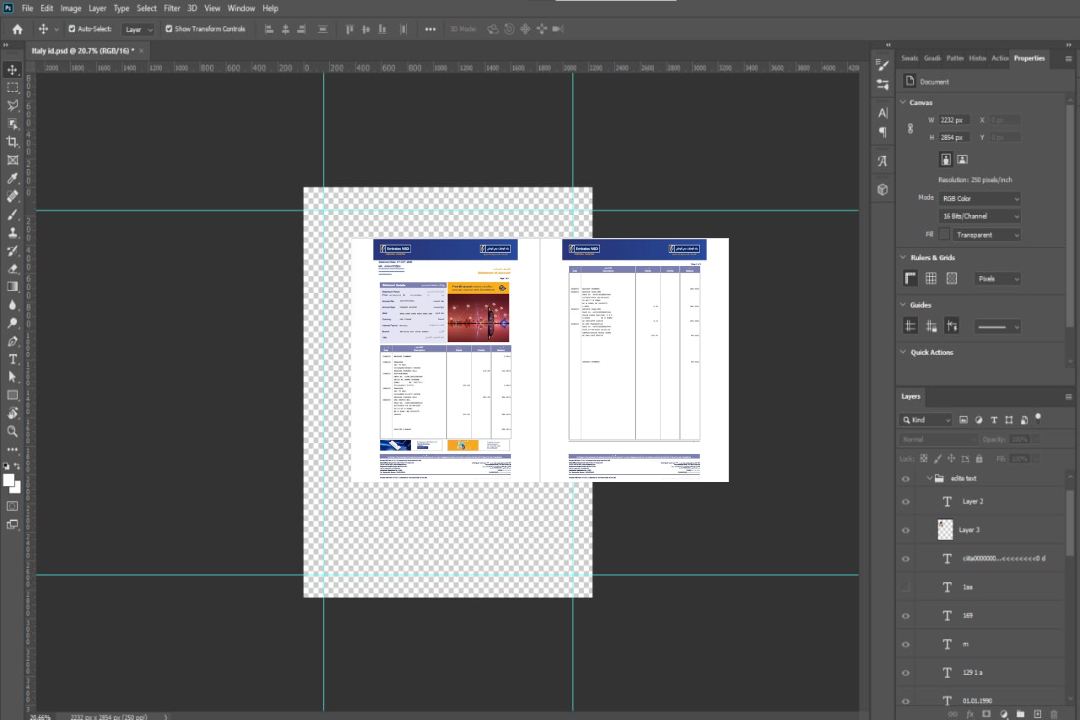The width and height of the screenshot is (1080, 720).
Task: Hide the Layer 2 text layer
Action: pyautogui.click(x=906, y=502)
